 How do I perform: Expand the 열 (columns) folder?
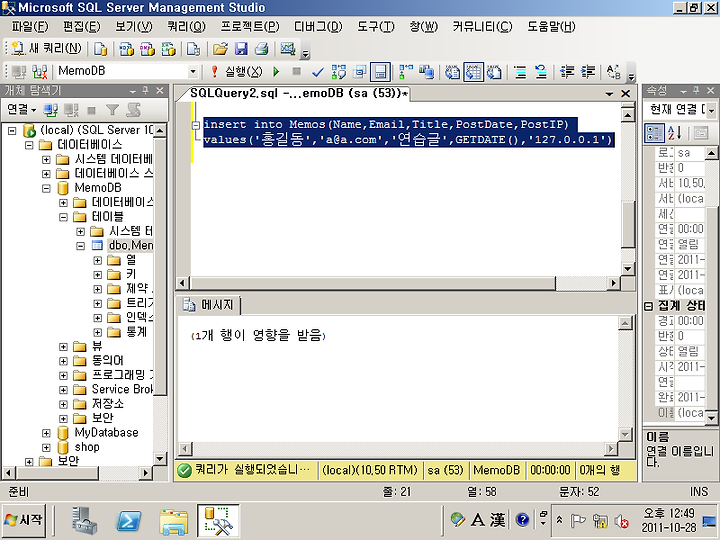[x=97, y=260]
